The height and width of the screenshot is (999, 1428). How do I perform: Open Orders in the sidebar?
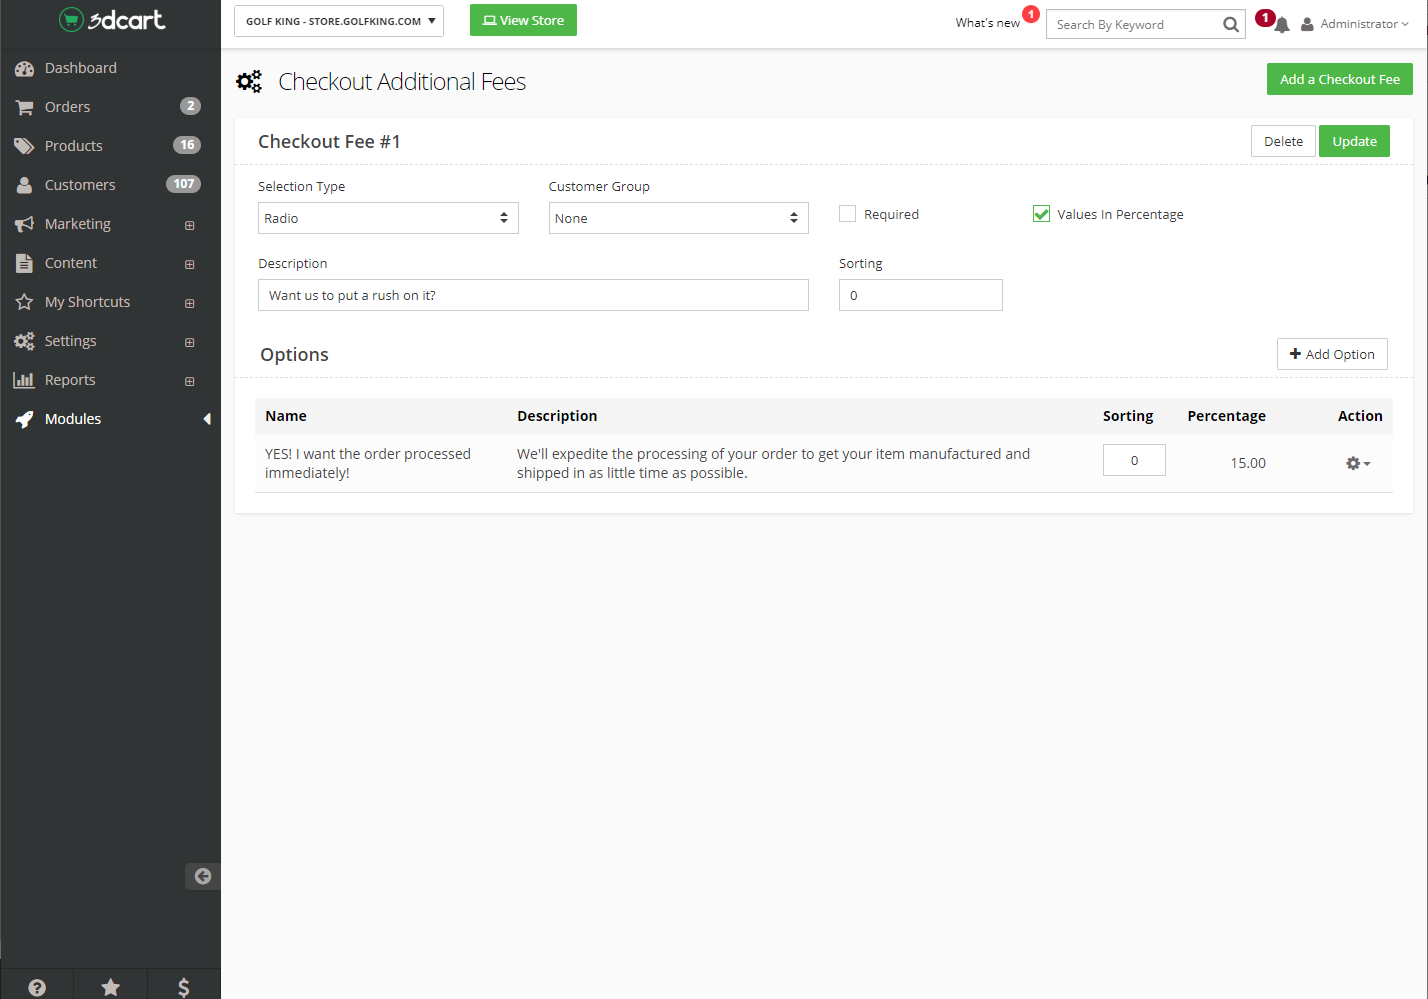pyautogui.click(x=67, y=107)
